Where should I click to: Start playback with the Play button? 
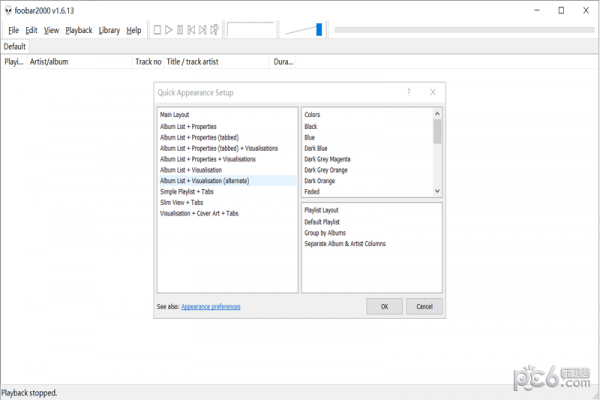pos(168,30)
